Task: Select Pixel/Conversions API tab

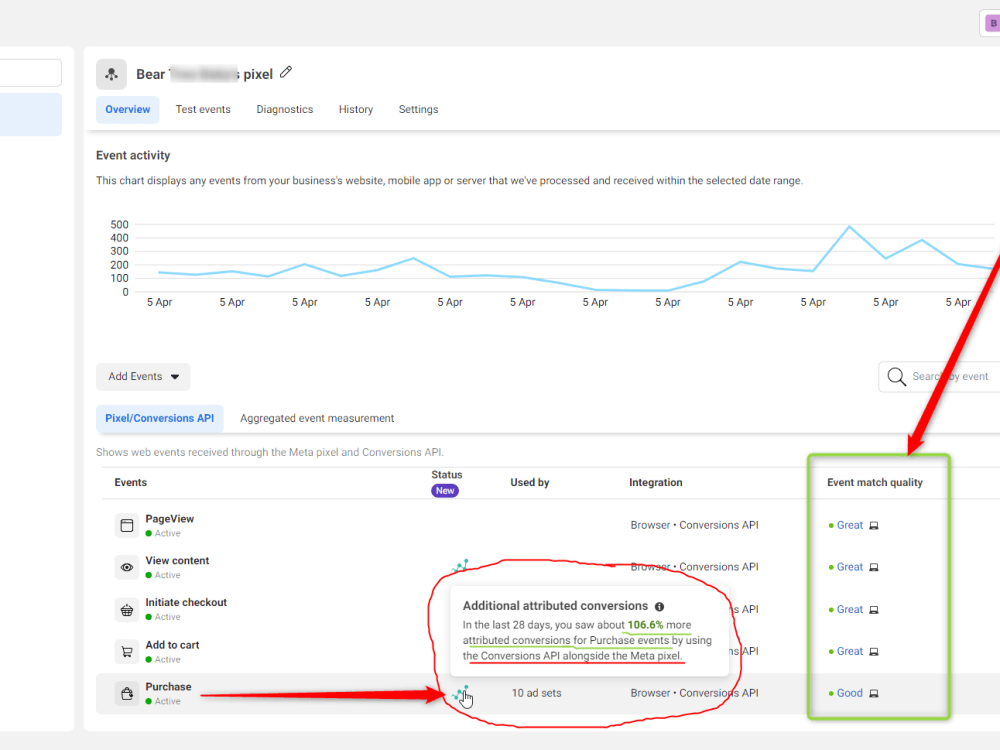Action: pos(159,418)
